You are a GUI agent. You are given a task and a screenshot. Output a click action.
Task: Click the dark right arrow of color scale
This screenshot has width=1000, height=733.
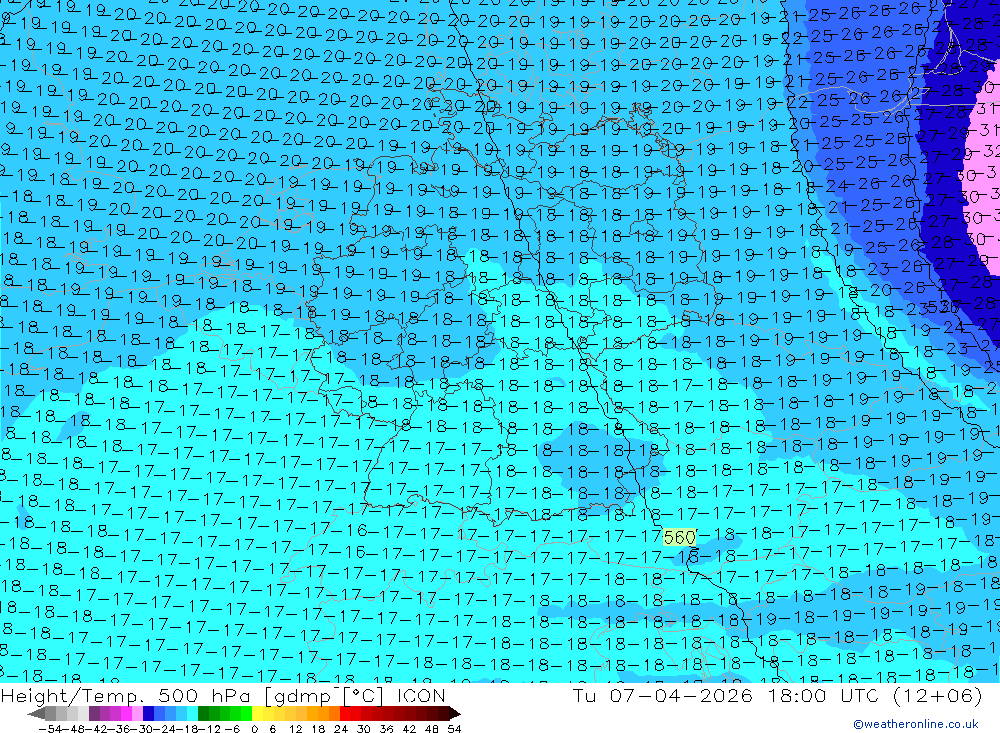[x=455, y=714]
